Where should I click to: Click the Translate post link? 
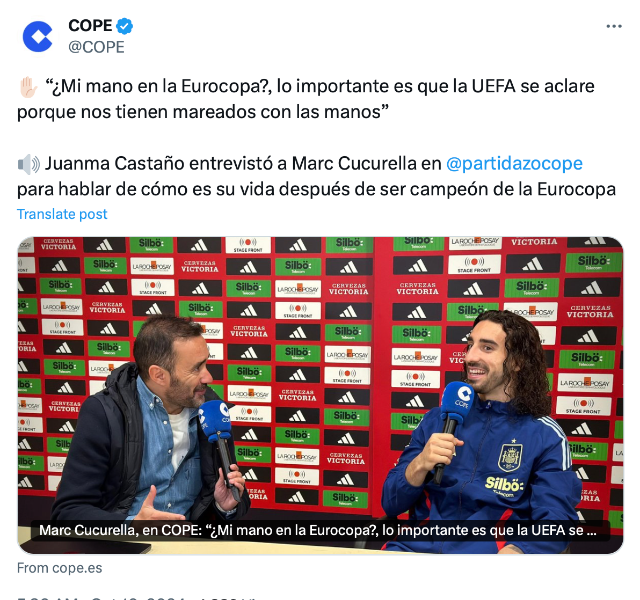tap(62, 214)
